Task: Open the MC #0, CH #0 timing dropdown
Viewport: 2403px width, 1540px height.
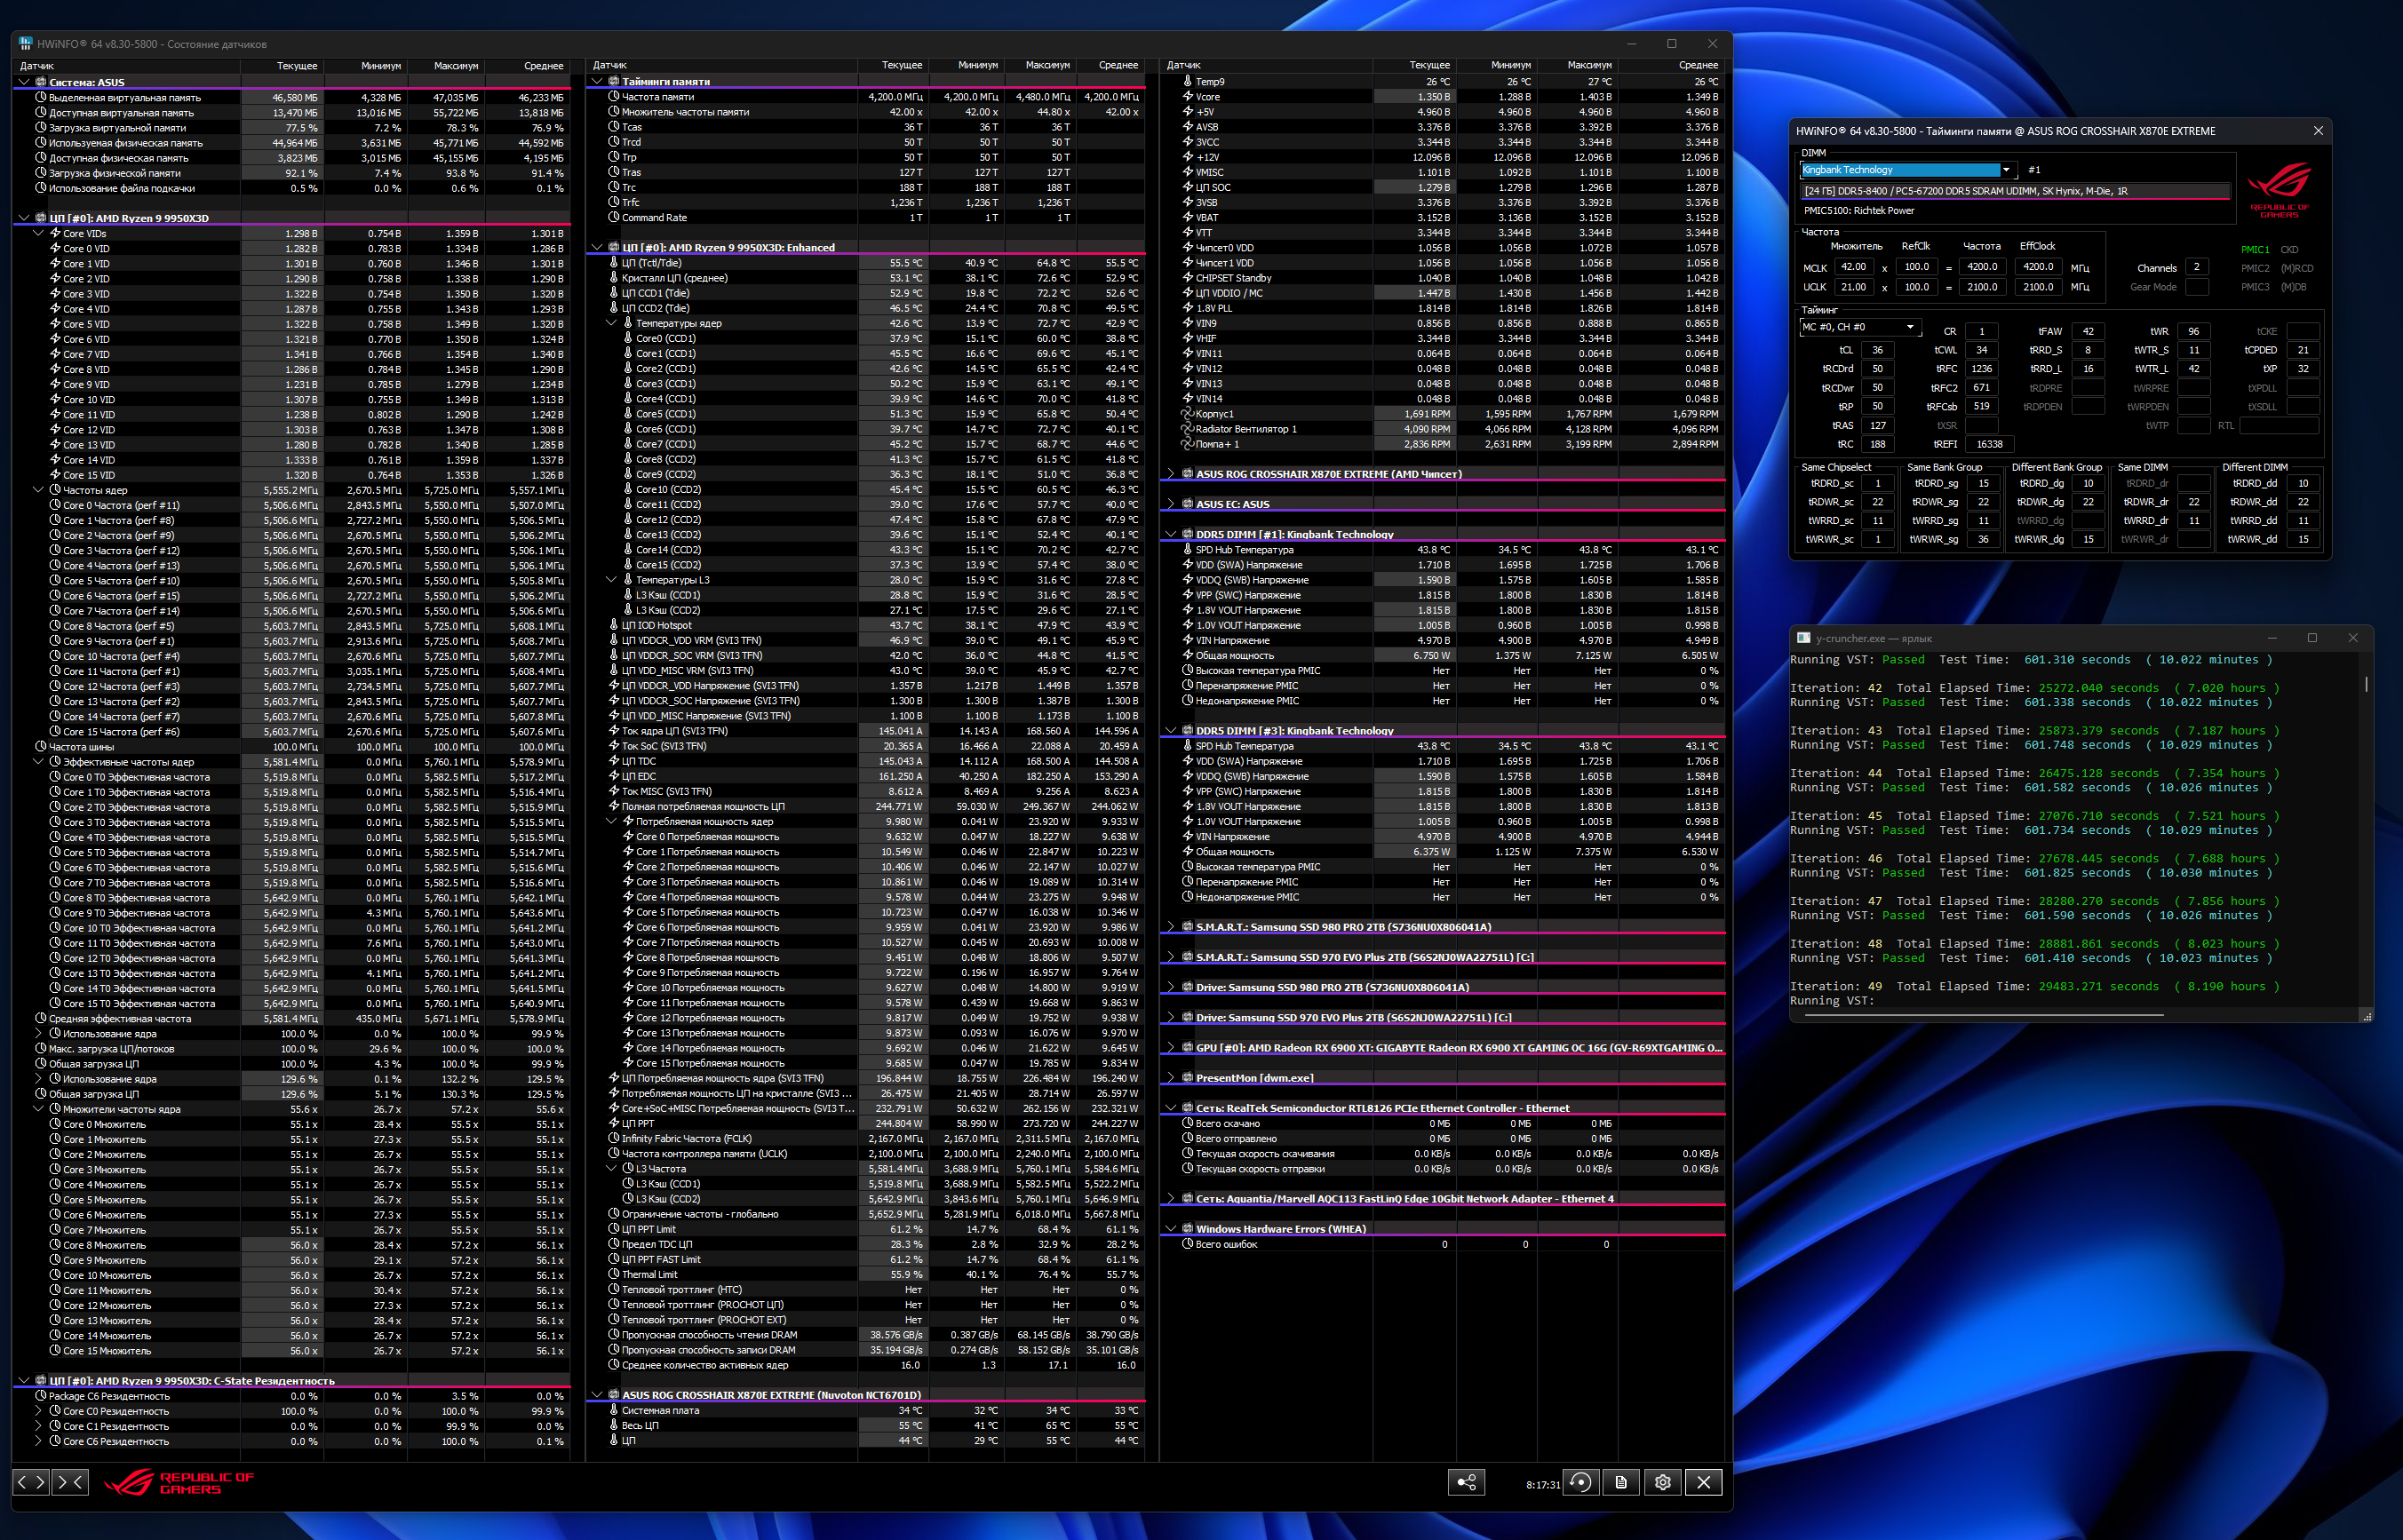Action: click(1909, 327)
